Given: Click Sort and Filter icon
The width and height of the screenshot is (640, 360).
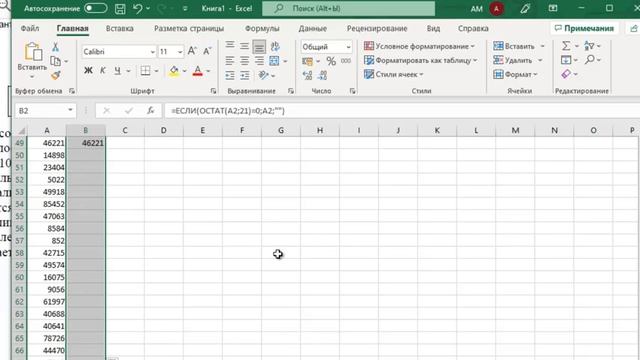Looking at the screenshot, I should click(589, 46).
